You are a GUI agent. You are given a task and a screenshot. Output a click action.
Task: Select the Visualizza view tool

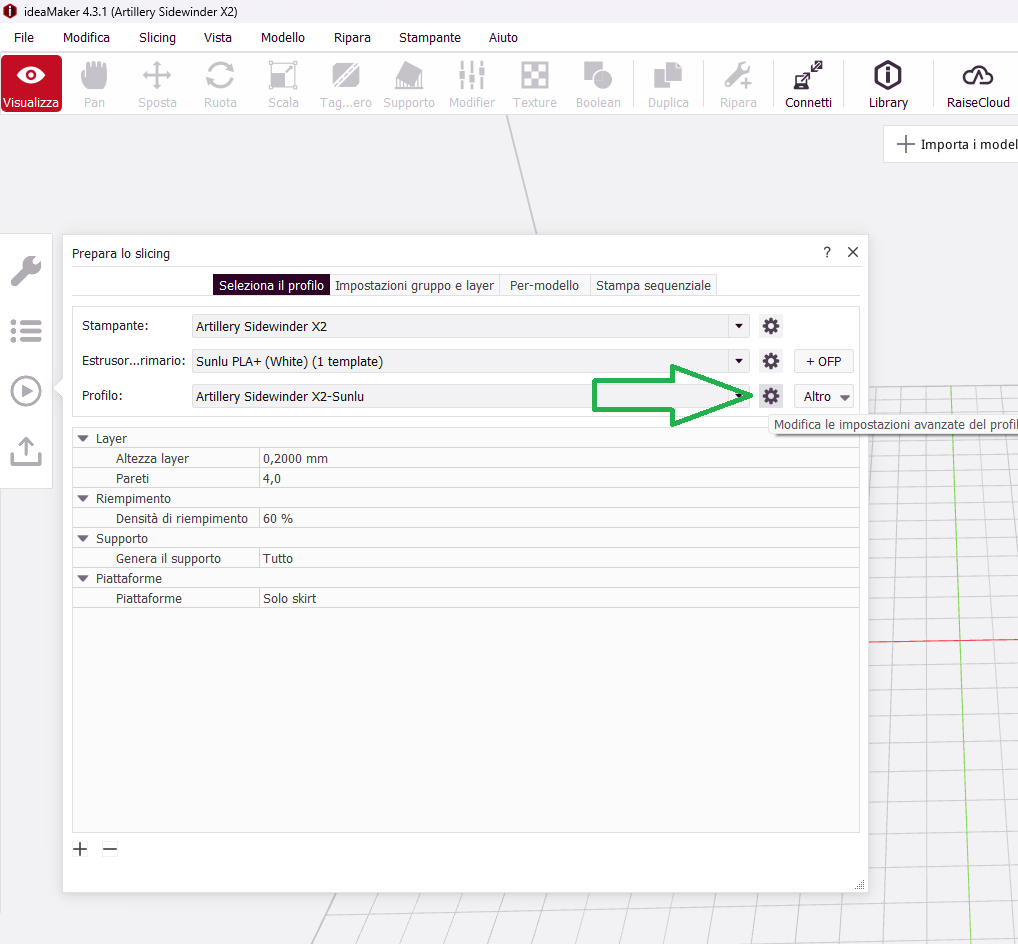tap(31, 84)
